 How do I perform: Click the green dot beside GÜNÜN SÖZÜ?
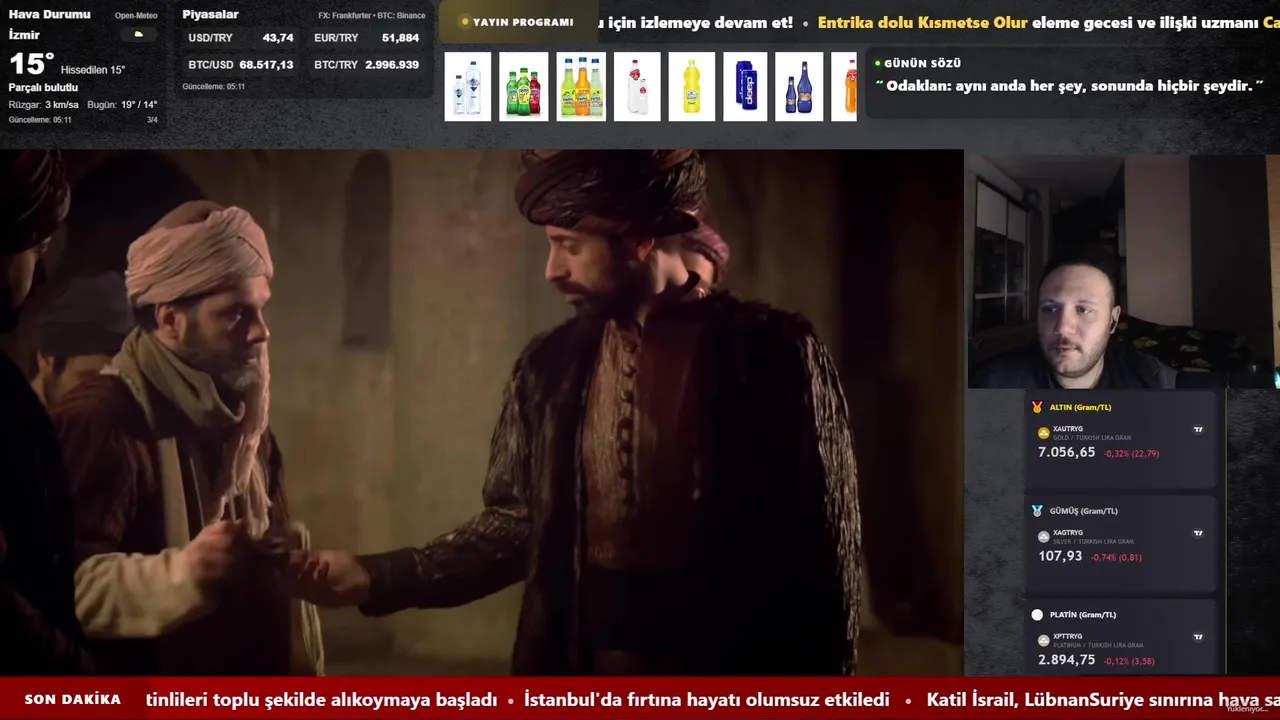pyautogui.click(x=878, y=63)
